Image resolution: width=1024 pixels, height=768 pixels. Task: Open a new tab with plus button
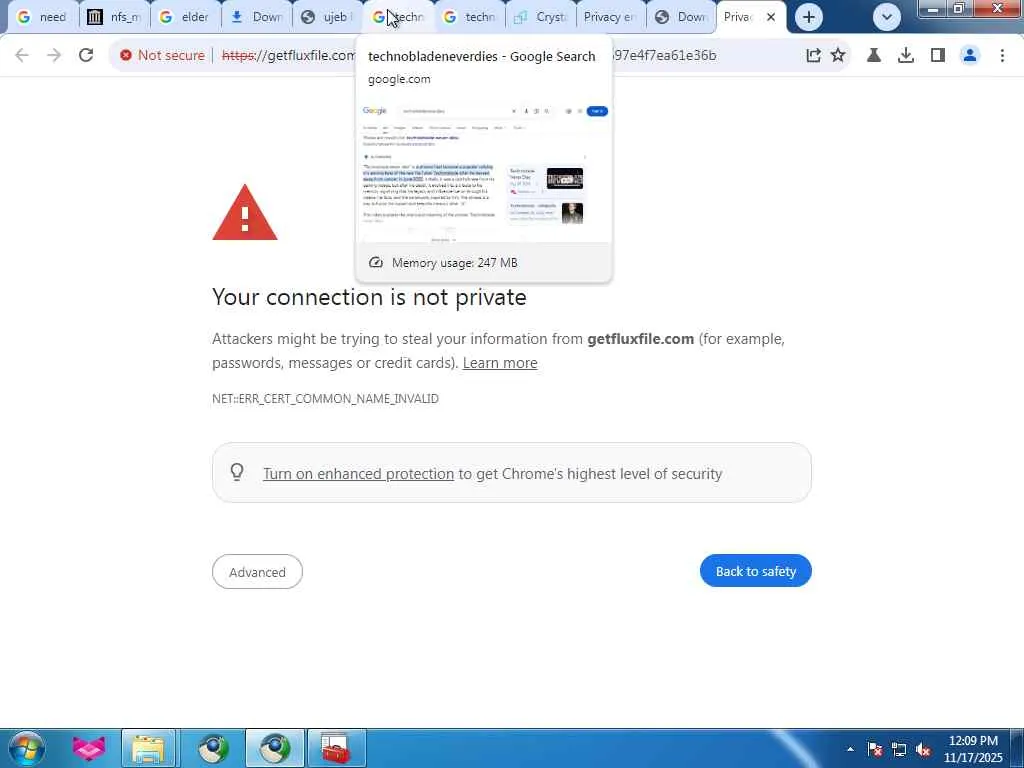tap(808, 17)
